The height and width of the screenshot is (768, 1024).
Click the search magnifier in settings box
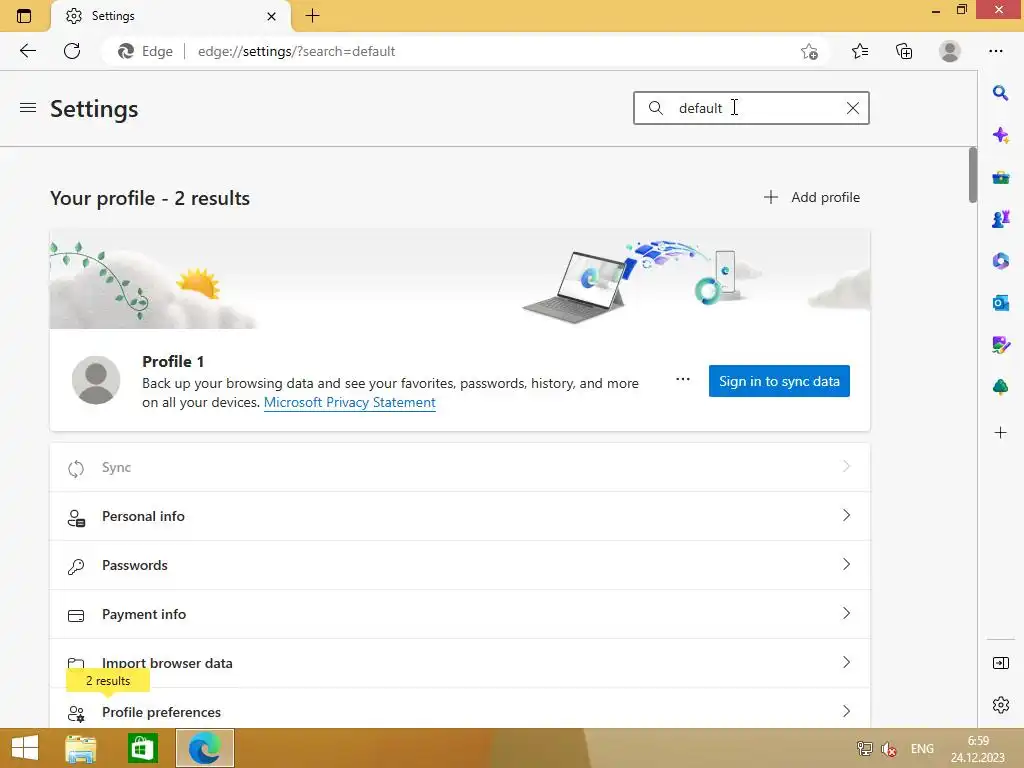656,108
